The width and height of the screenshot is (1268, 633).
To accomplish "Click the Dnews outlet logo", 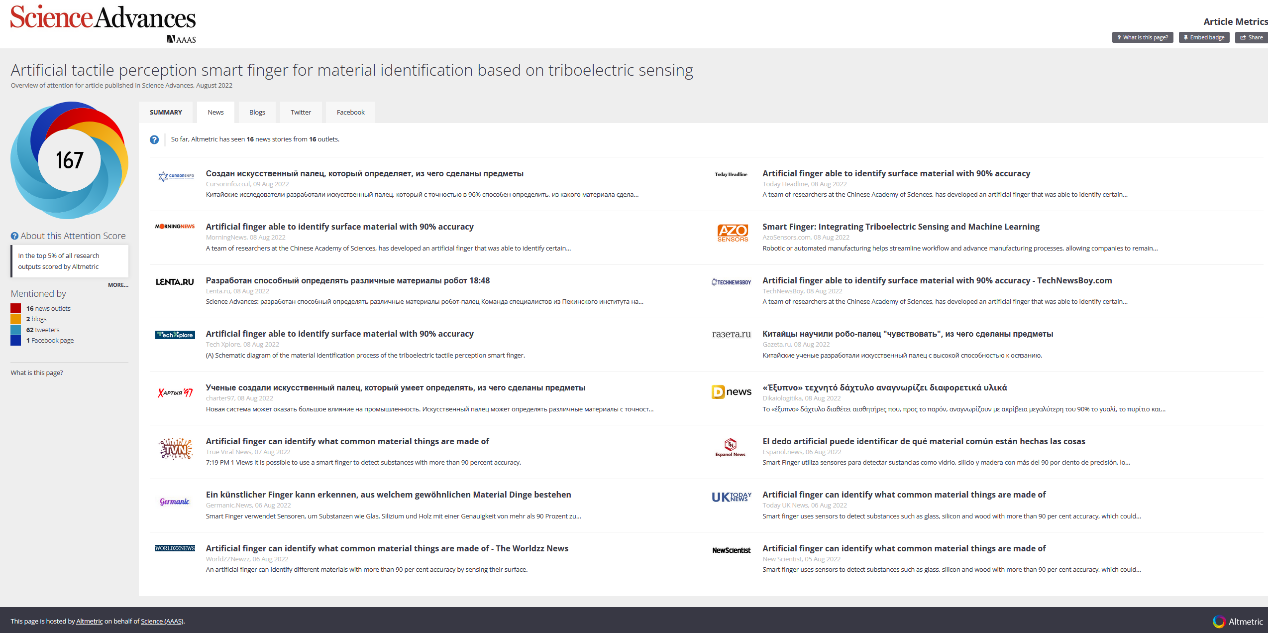I will tap(731, 392).
